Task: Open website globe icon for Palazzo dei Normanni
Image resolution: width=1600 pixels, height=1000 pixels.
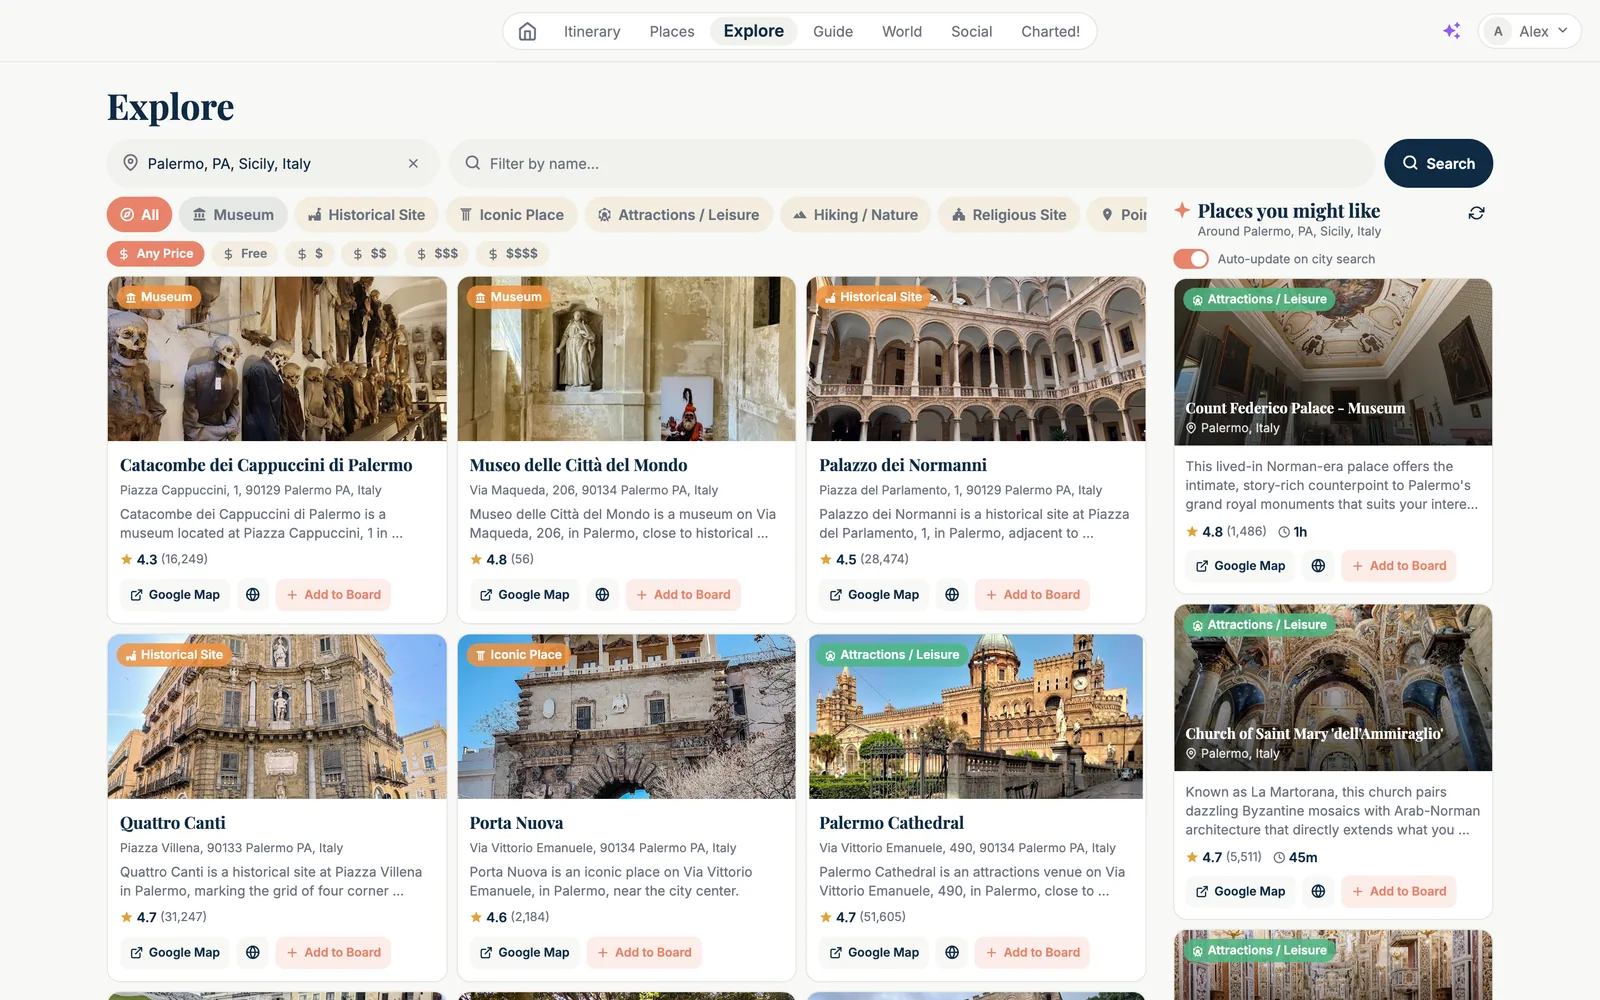Action: pos(952,595)
